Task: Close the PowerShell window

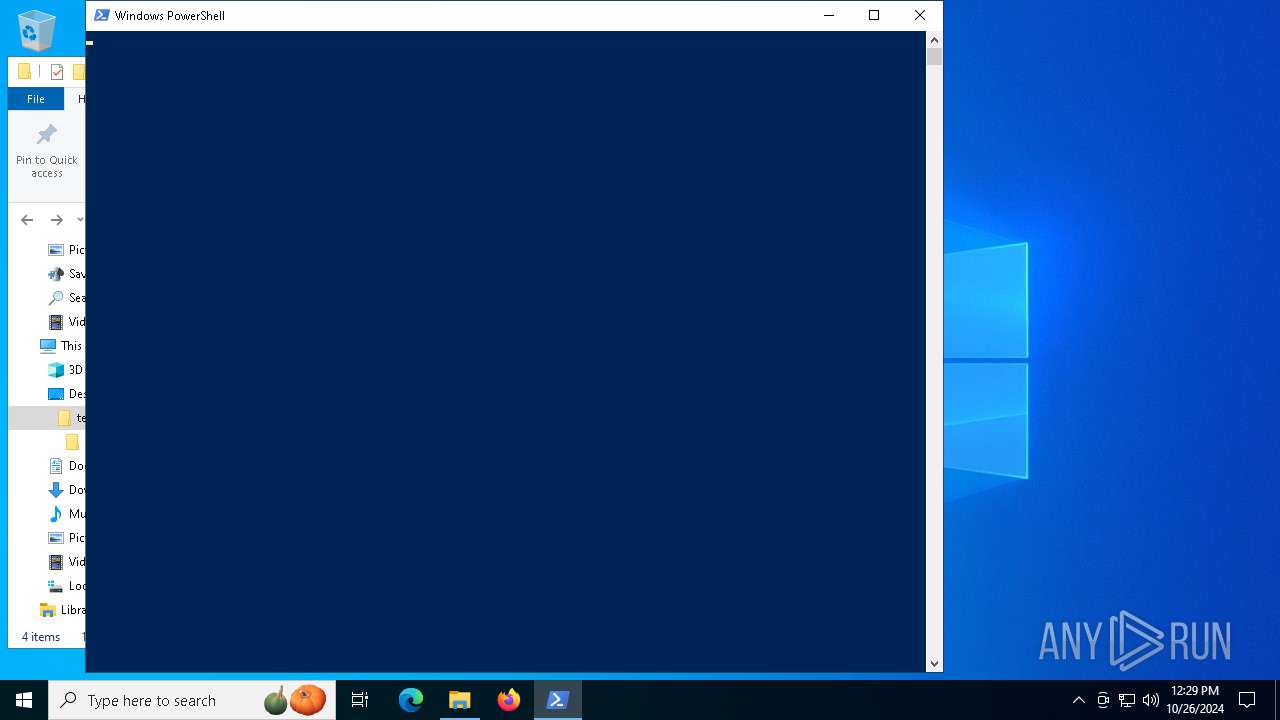Action: point(920,15)
